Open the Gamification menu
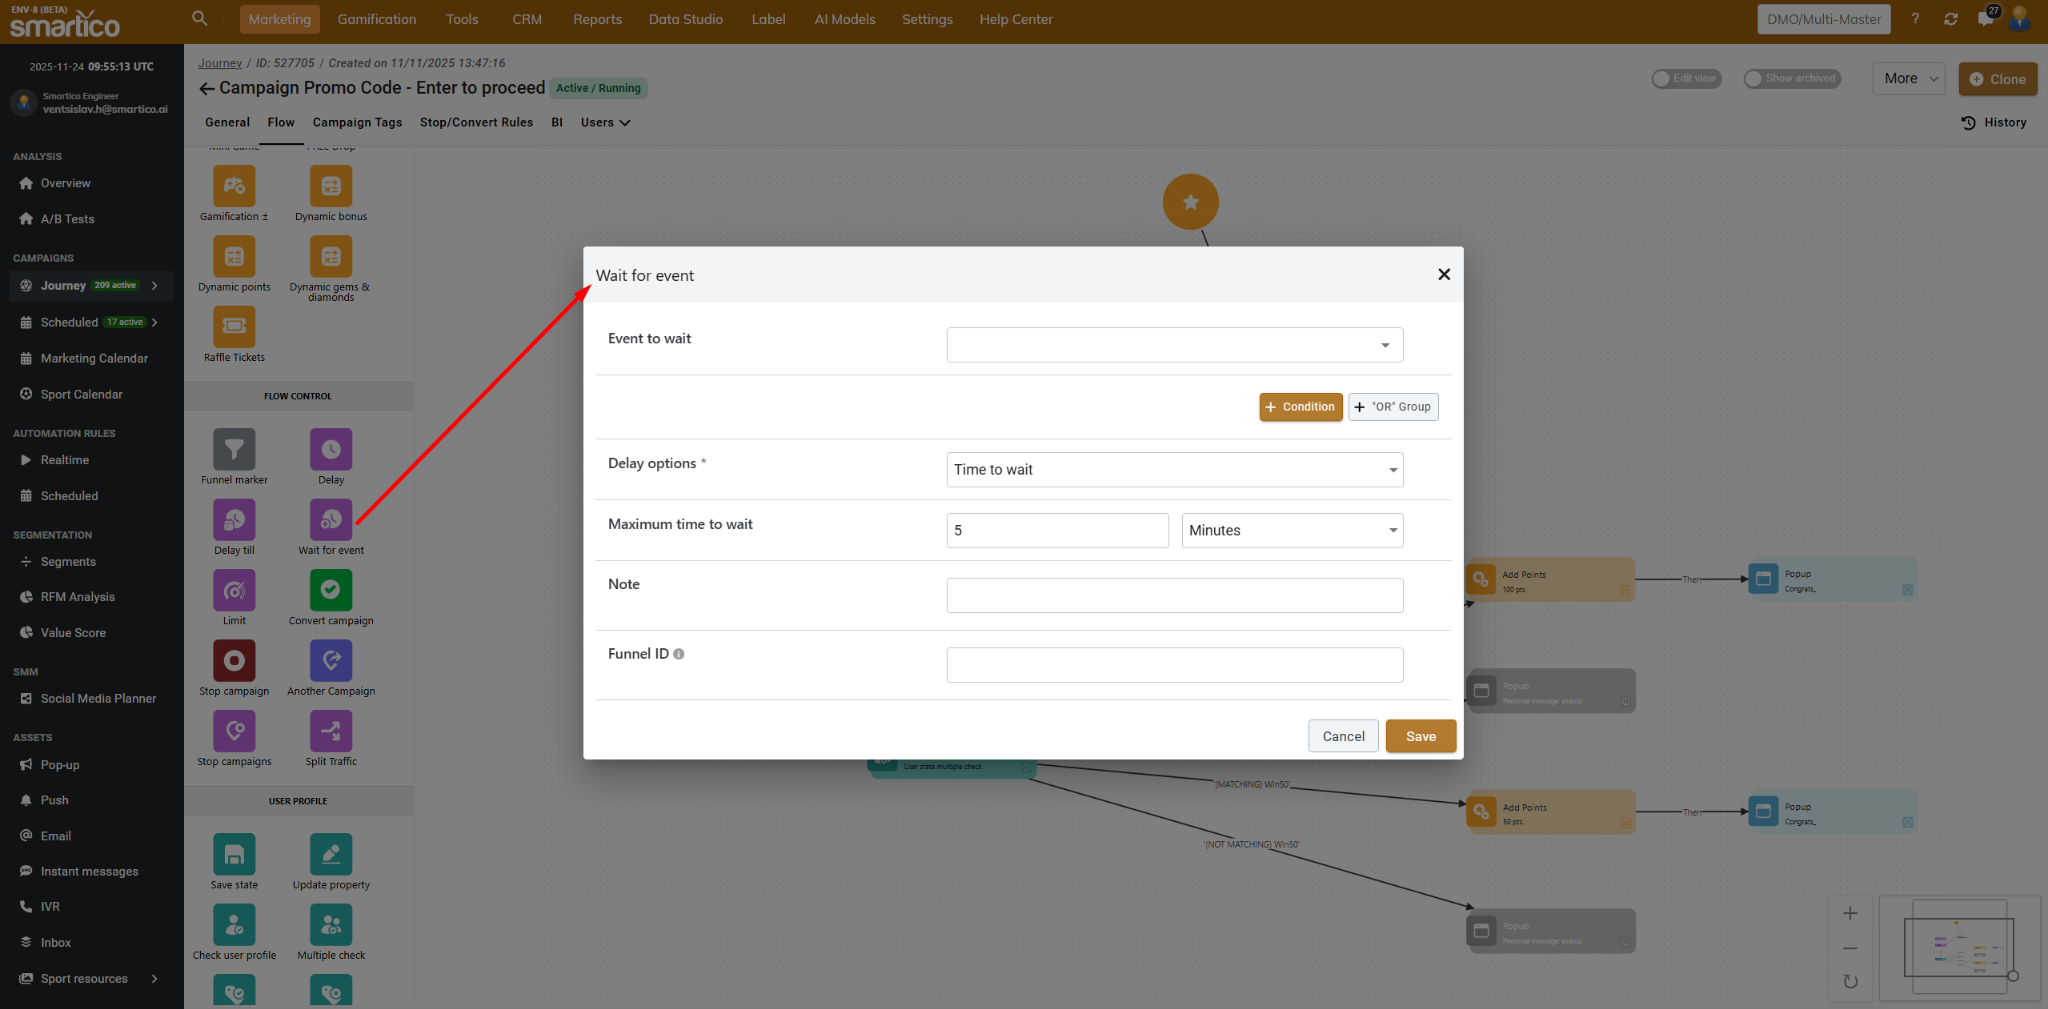The height and width of the screenshot is (1009, 2048). pos(376,19)
